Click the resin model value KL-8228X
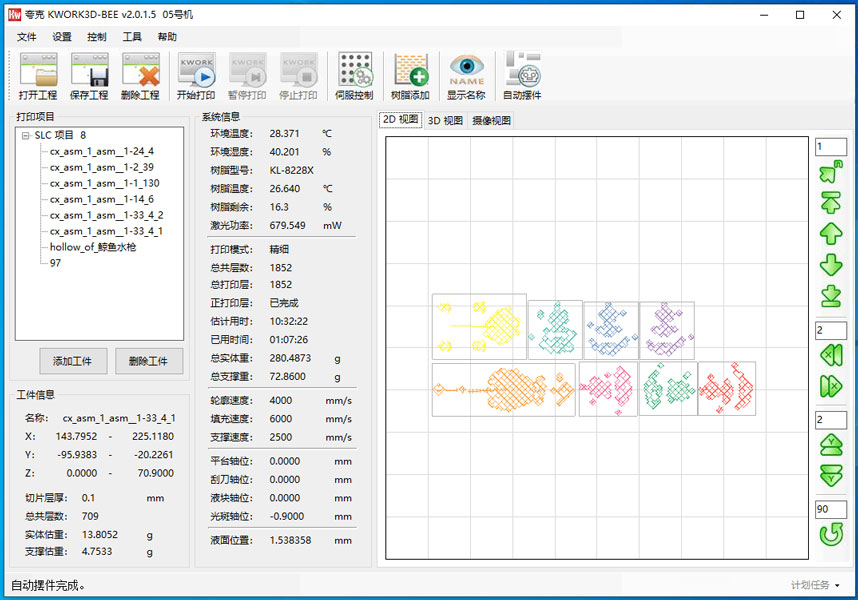Image resolution: width=858 pixels, height=600 pixels. (292, 171)
